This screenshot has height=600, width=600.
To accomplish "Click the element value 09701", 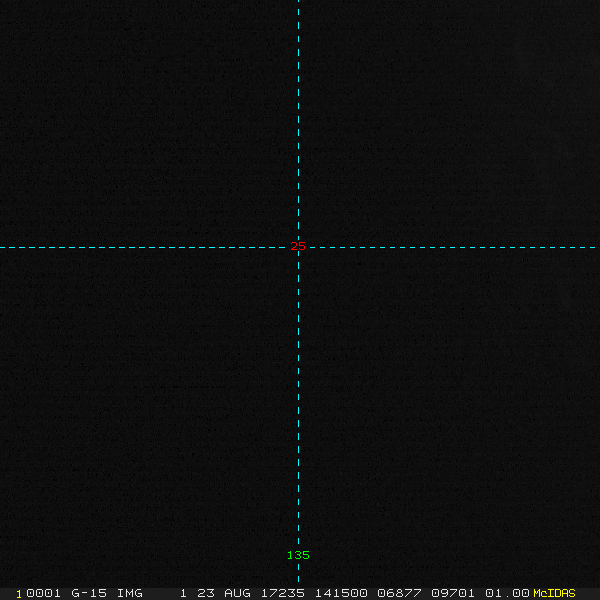I will [453, 593].
